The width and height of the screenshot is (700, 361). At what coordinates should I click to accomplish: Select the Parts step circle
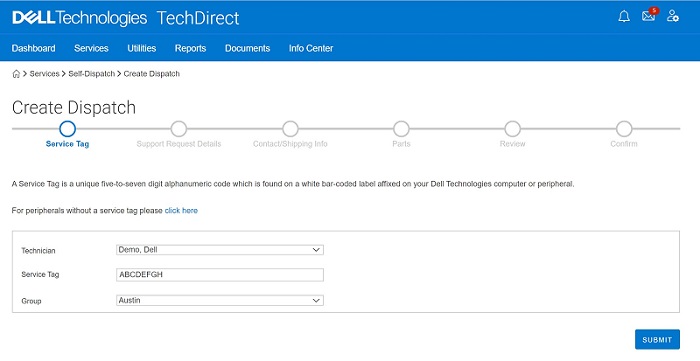(401, 129)
